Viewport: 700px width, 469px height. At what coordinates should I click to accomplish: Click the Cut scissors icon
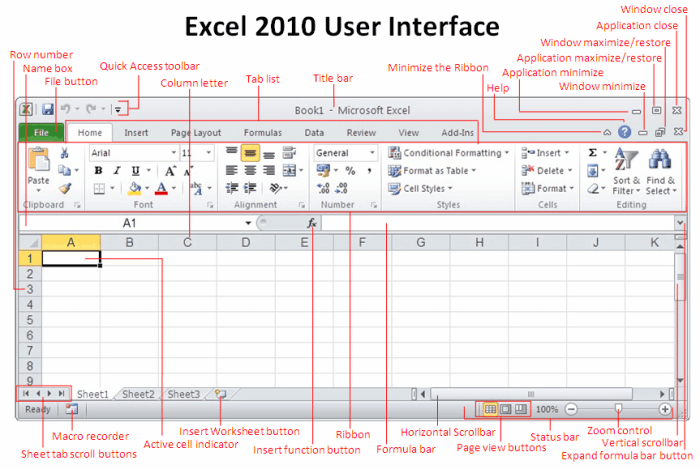[65, 153]
